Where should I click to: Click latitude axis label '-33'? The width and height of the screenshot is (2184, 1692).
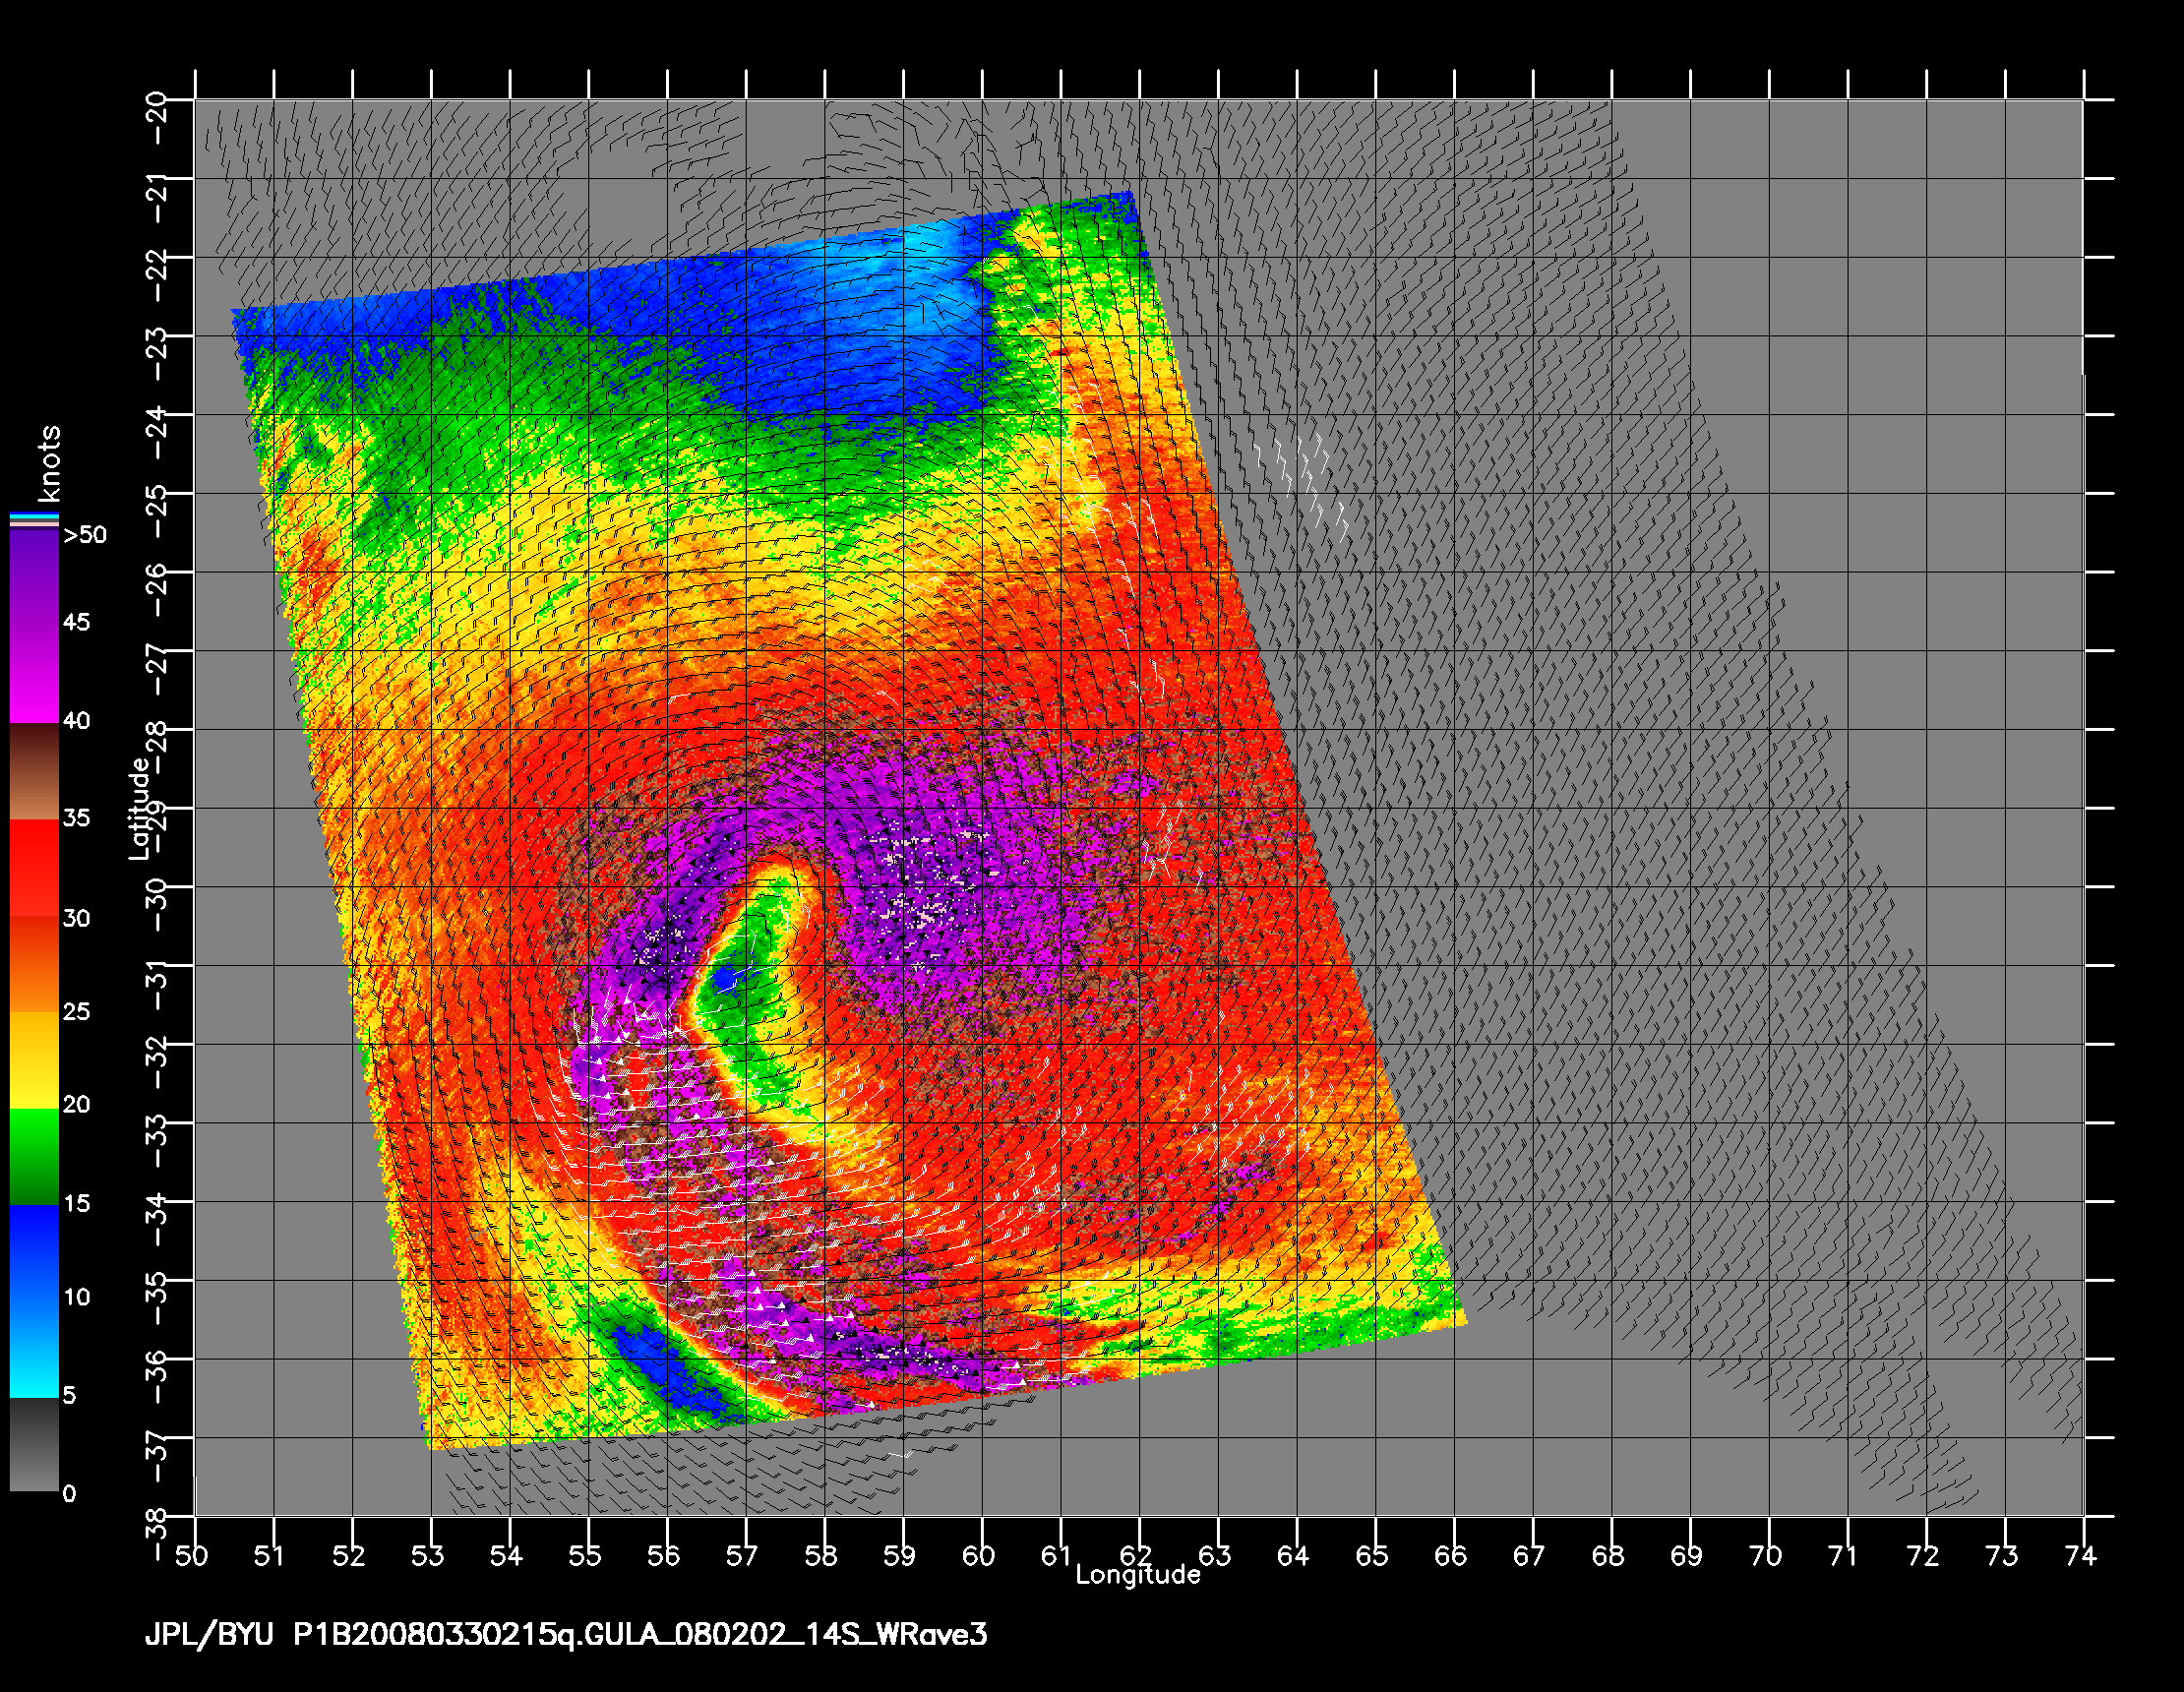(x=157, y=1139)
